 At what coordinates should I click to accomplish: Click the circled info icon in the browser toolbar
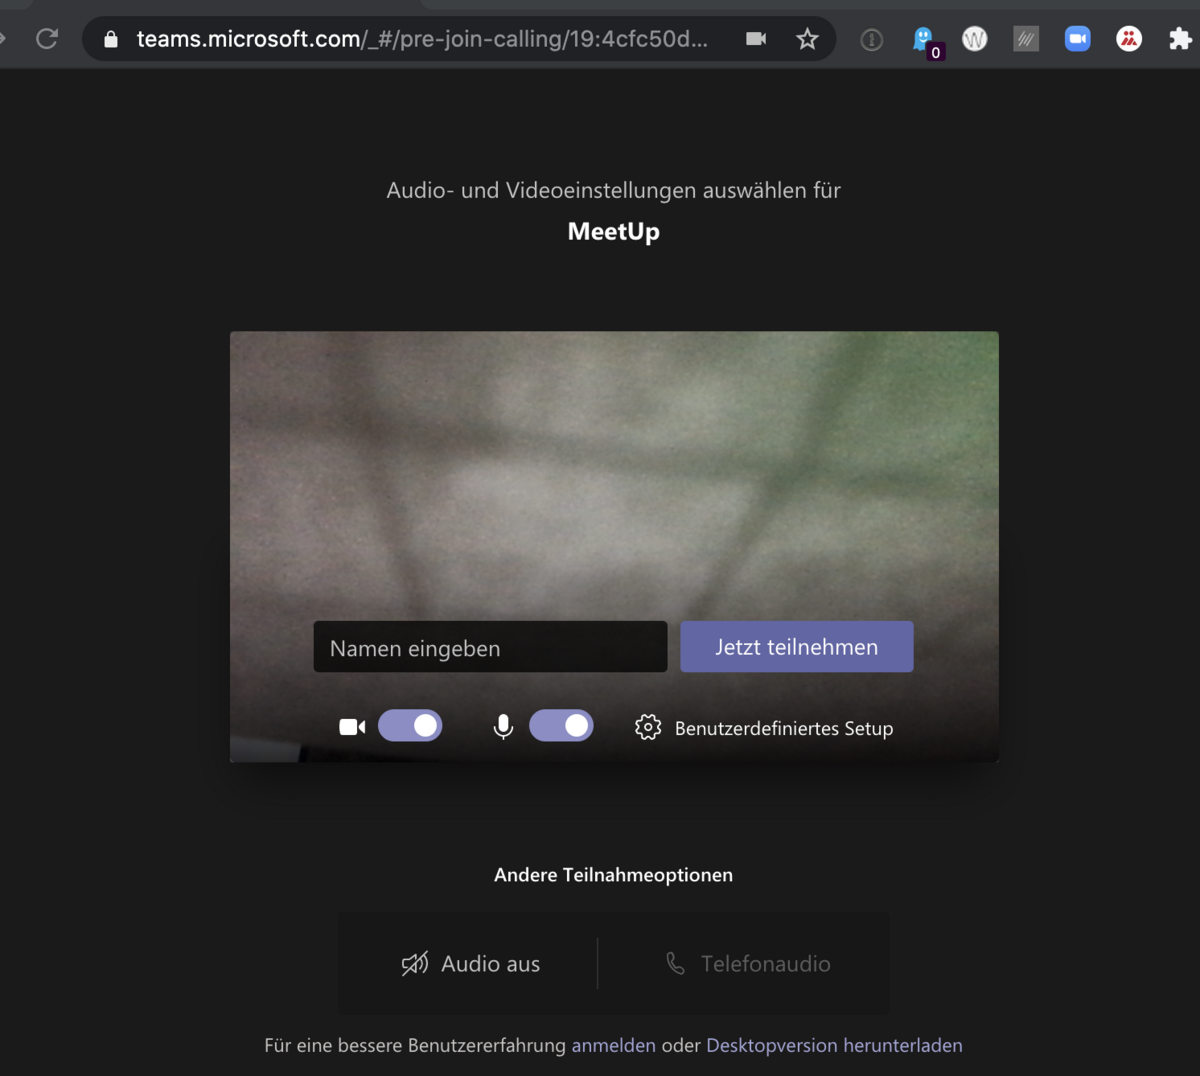872,39
